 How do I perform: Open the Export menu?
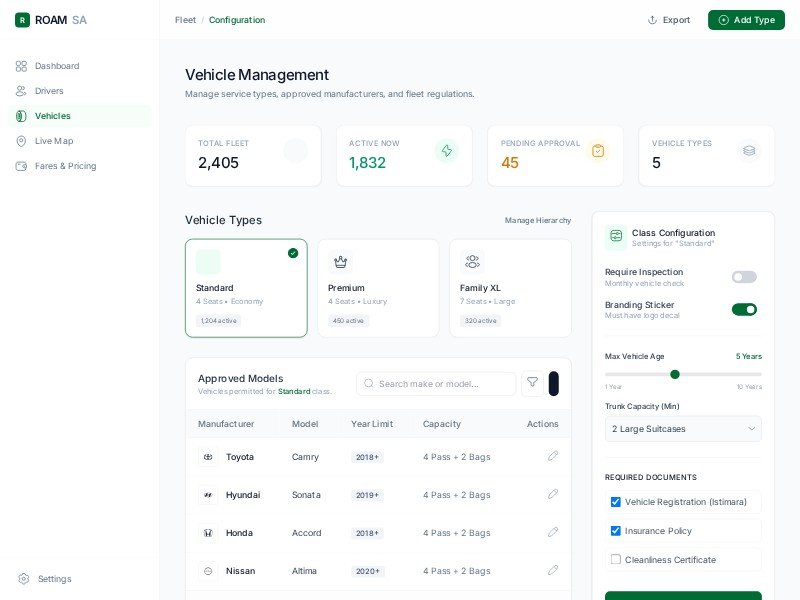(669, 20)
